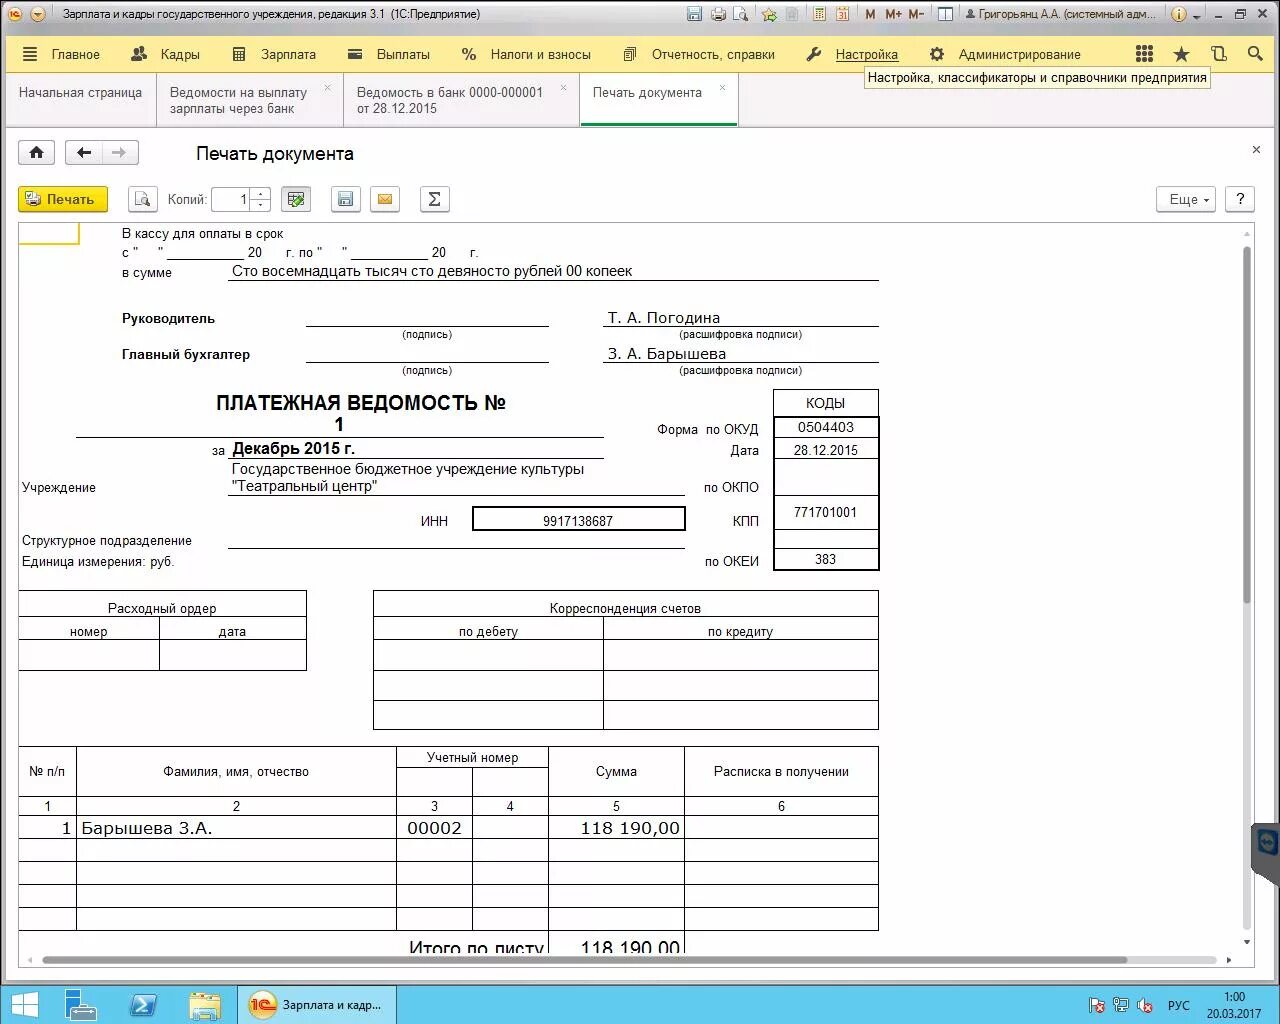Open the calculator icon in title bar

pyautogui.click(x=820, y=14)
